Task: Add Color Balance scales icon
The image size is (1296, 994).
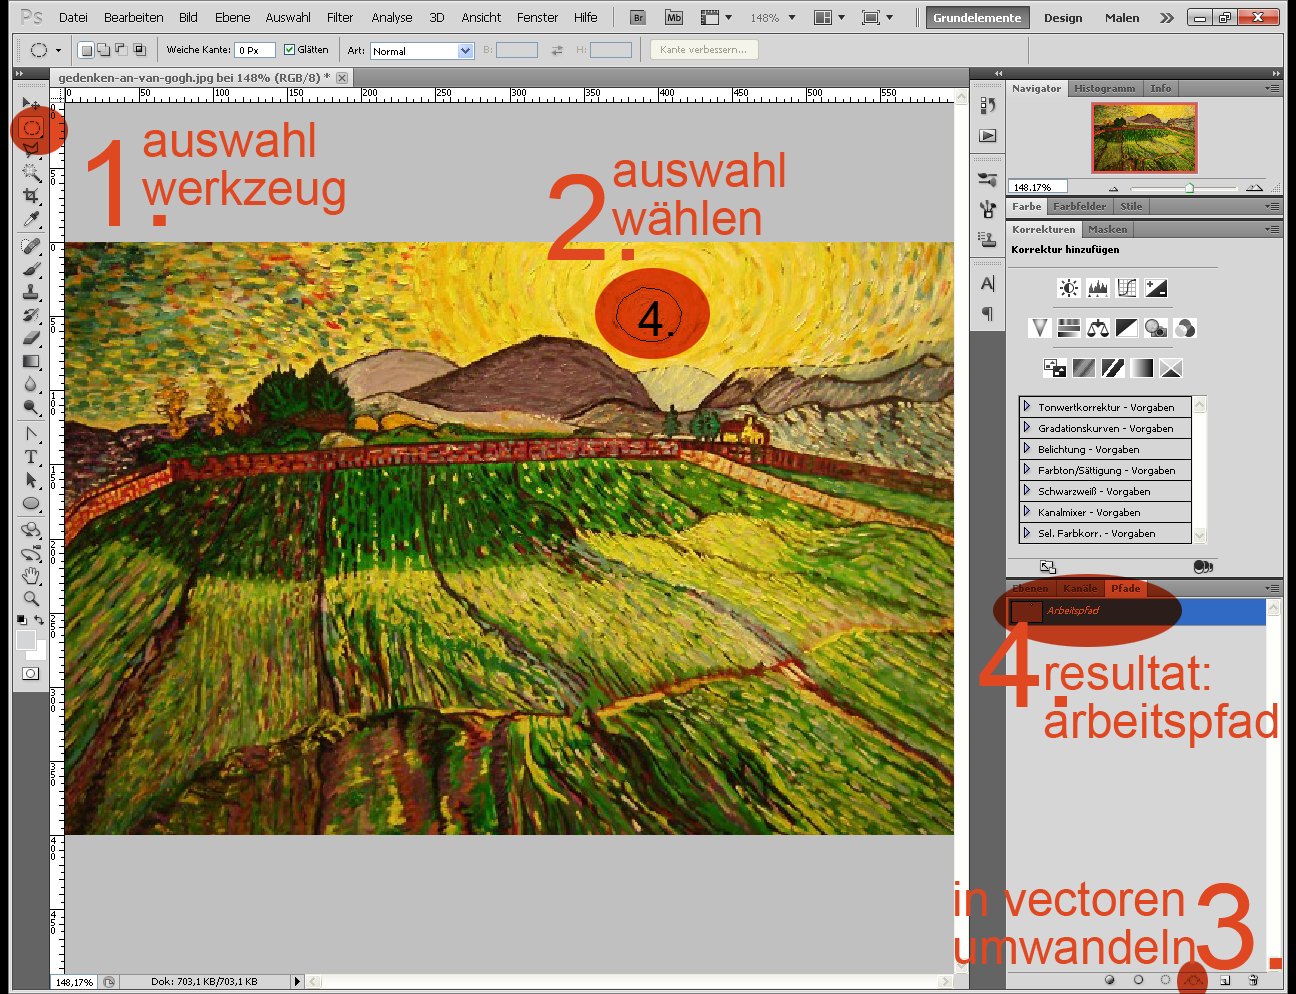Action: 1098,328
